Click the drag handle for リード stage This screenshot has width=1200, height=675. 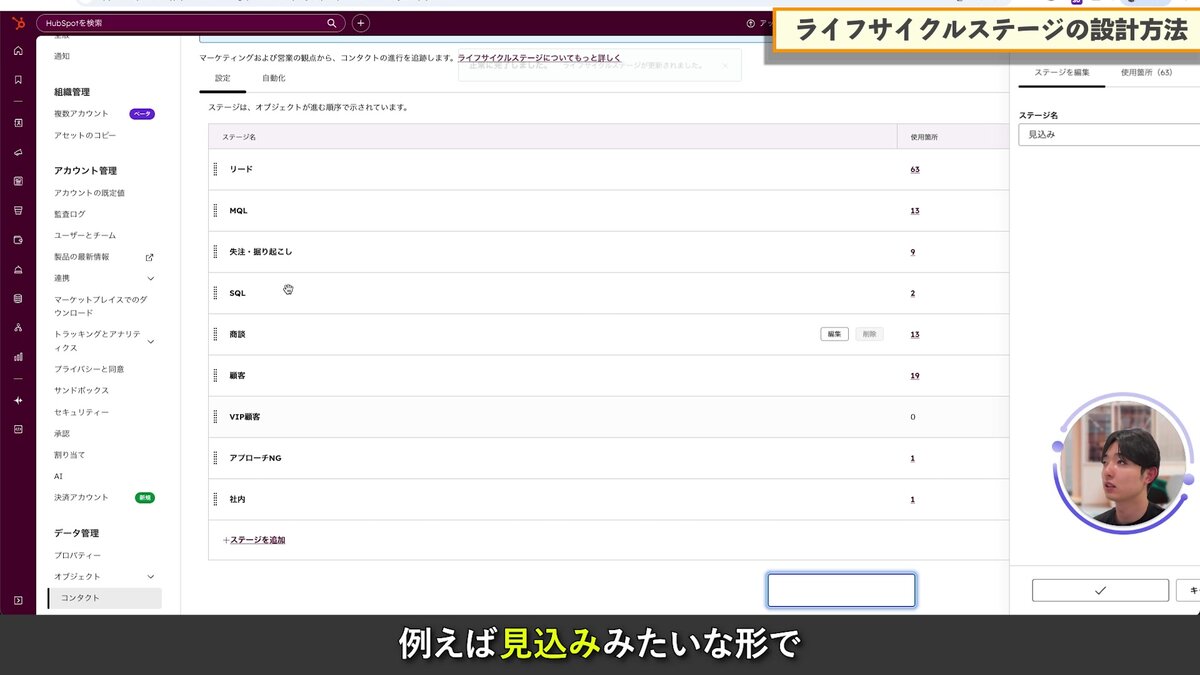pyautogui.click(x=215, y=169)
